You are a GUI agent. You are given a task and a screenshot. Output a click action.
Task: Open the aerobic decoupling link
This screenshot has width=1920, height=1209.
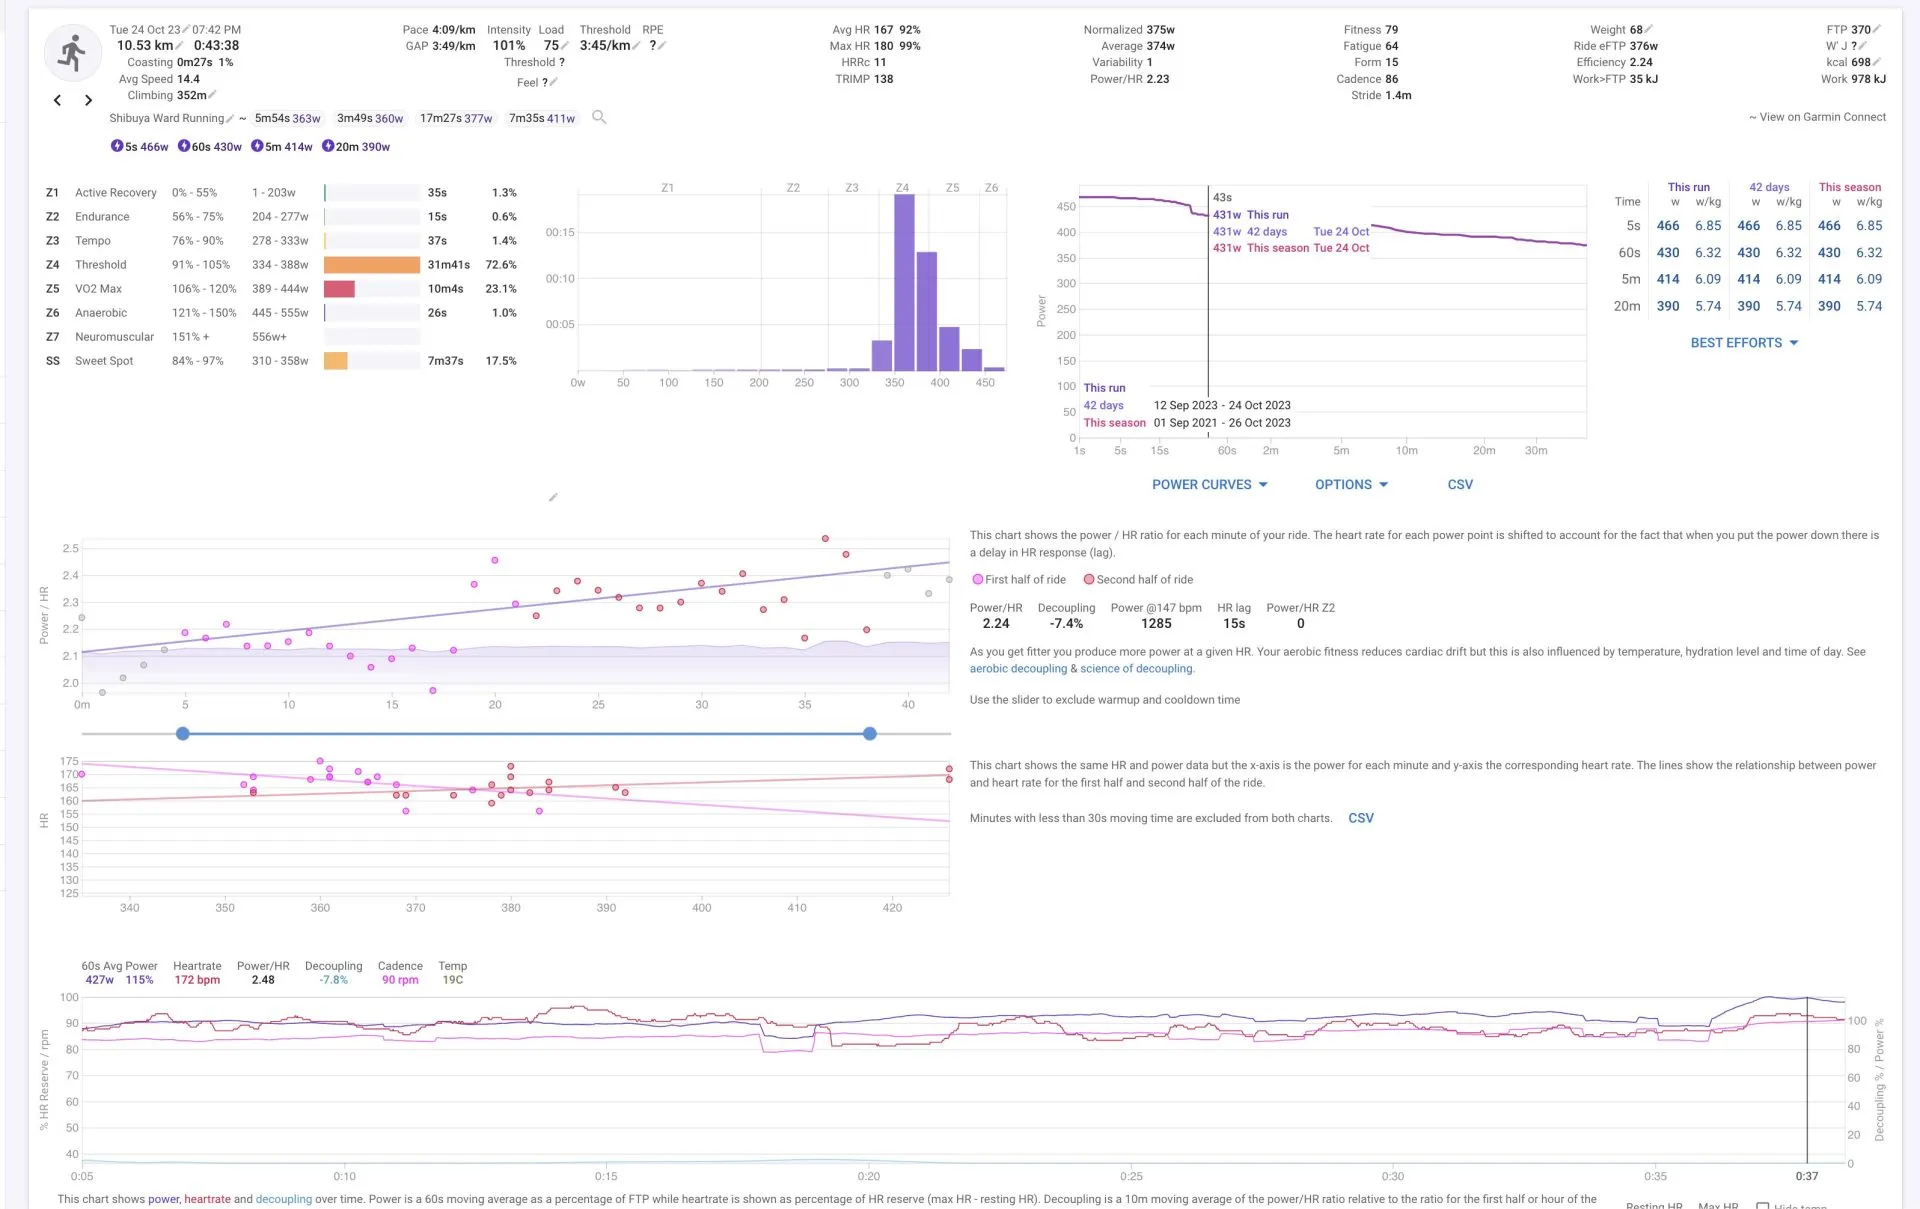[1018, 669]
